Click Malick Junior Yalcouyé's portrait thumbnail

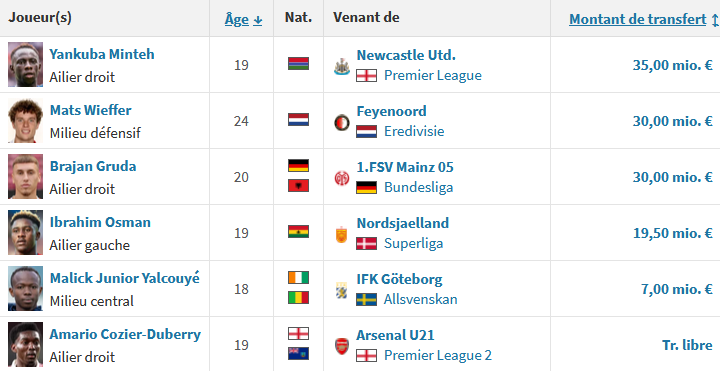(x=25, y=288)
